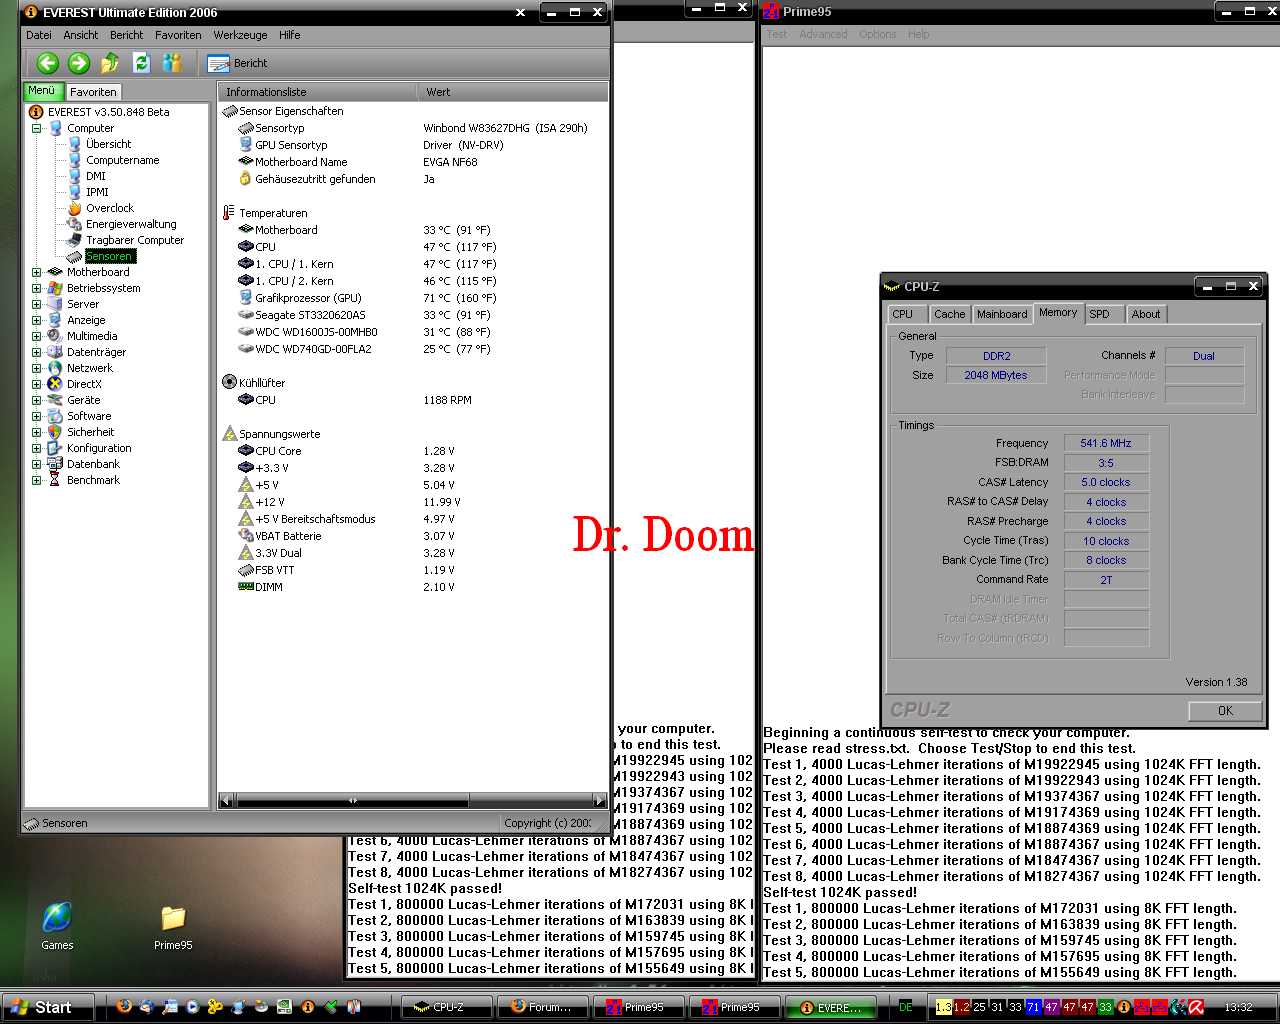This screenshot has width=1280, height=1024.
Task: Open the Ansicht menu in EVEREST
Action: tap(81, 35)
